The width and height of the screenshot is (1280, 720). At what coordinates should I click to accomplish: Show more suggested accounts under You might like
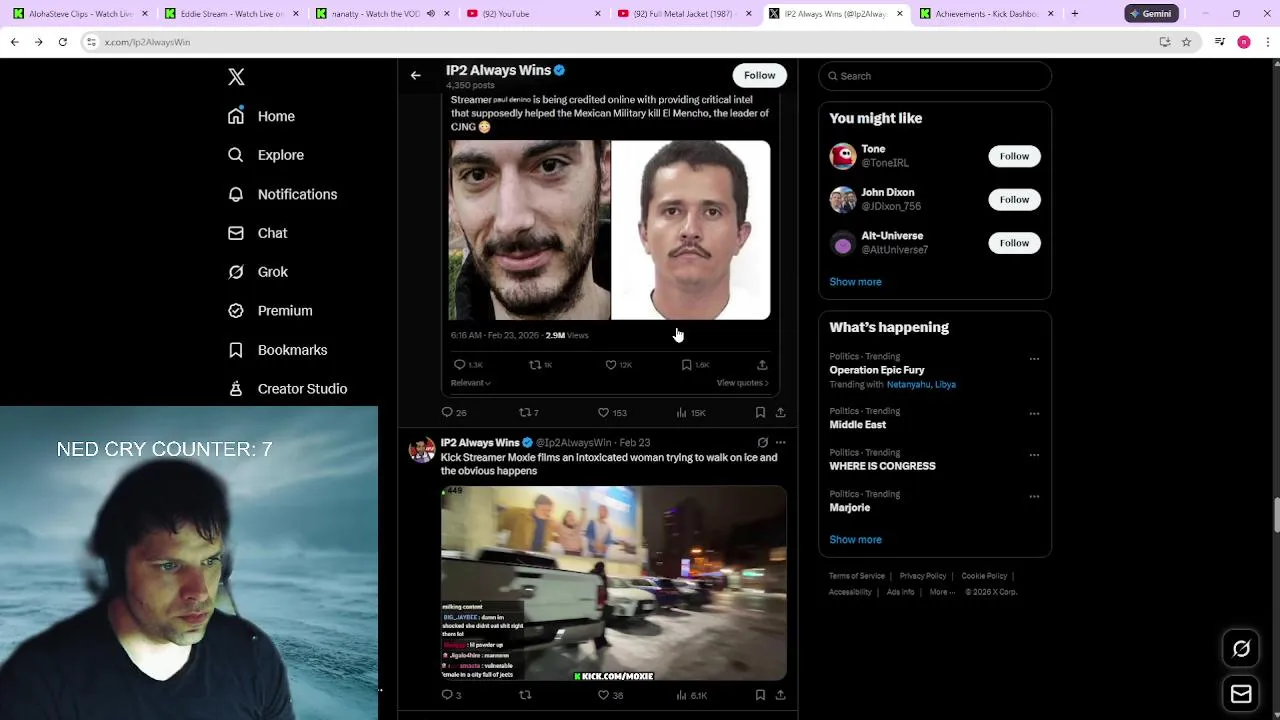pyautogui.click(x=855, y=282)
